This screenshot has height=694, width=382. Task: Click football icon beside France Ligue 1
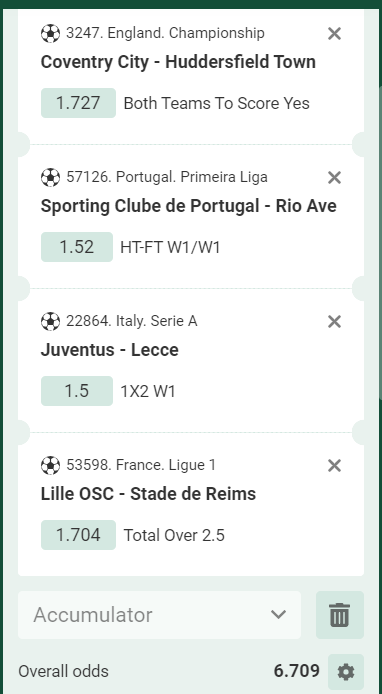point(50,465)
